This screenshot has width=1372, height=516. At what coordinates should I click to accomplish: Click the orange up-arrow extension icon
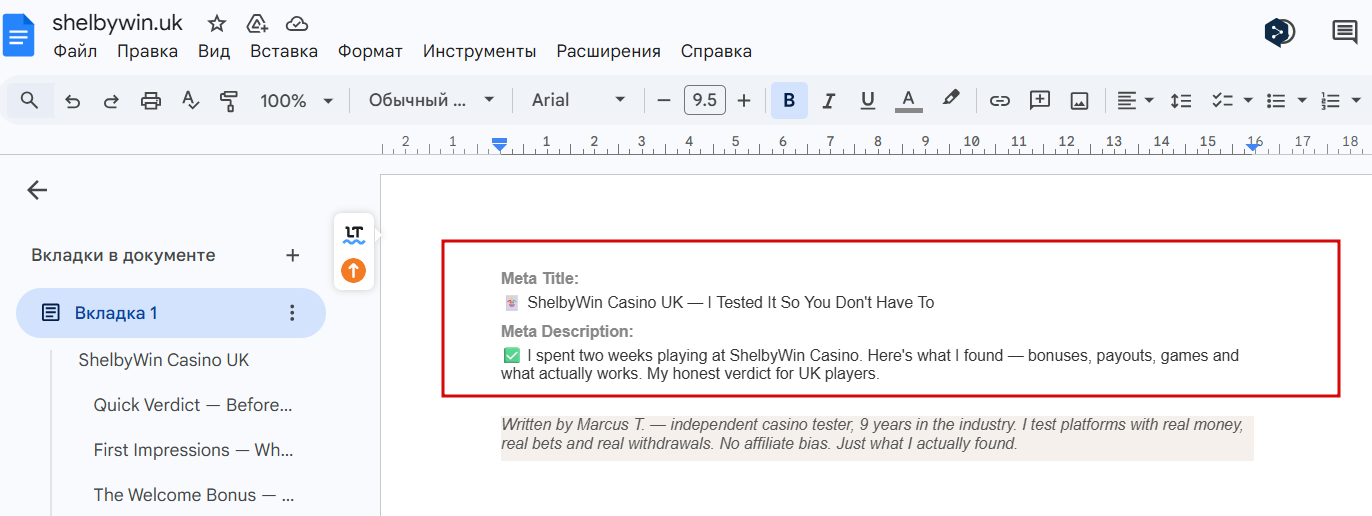click(354, 270)
